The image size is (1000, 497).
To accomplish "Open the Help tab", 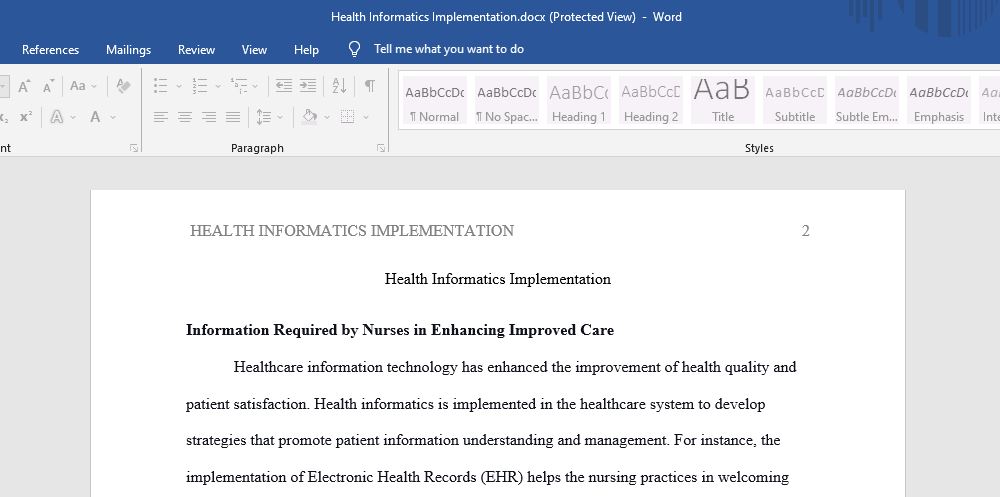I will [306, 50].
